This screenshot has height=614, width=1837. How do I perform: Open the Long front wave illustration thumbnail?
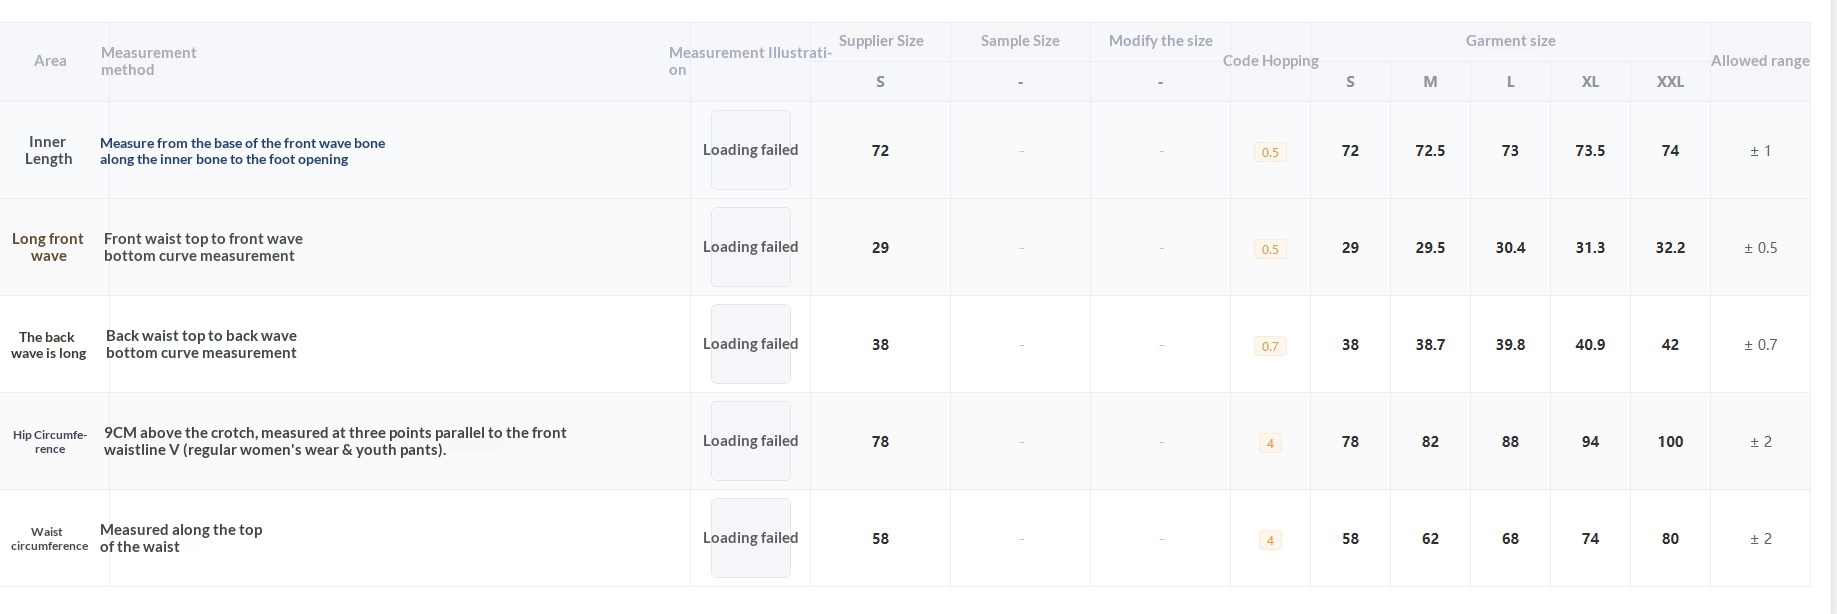pos(750,247)
